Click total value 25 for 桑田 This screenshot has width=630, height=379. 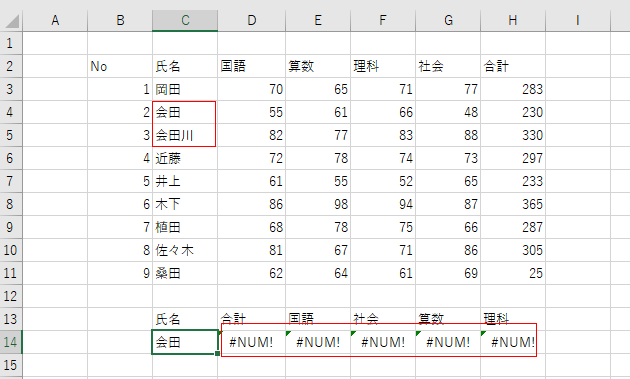pos(513,273)
